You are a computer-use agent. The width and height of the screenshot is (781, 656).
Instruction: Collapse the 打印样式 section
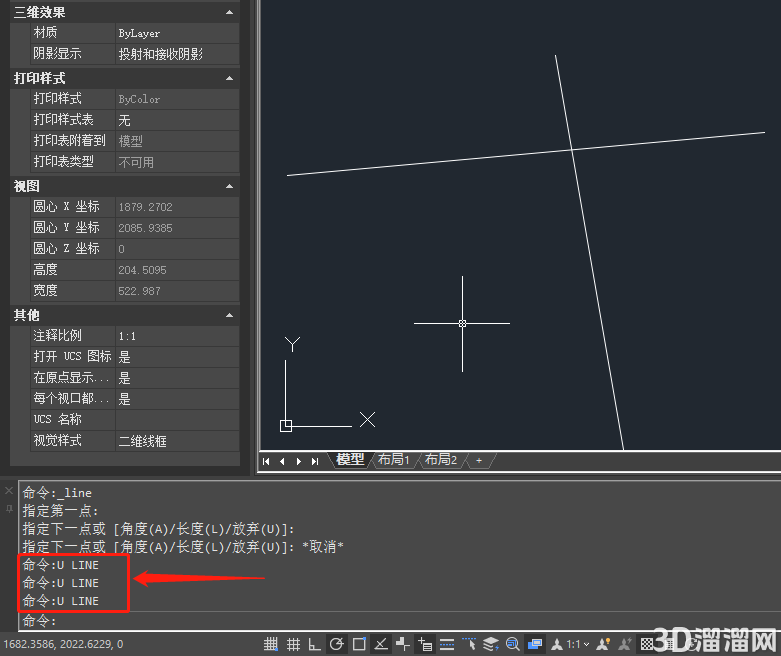[x=229, y=78]
